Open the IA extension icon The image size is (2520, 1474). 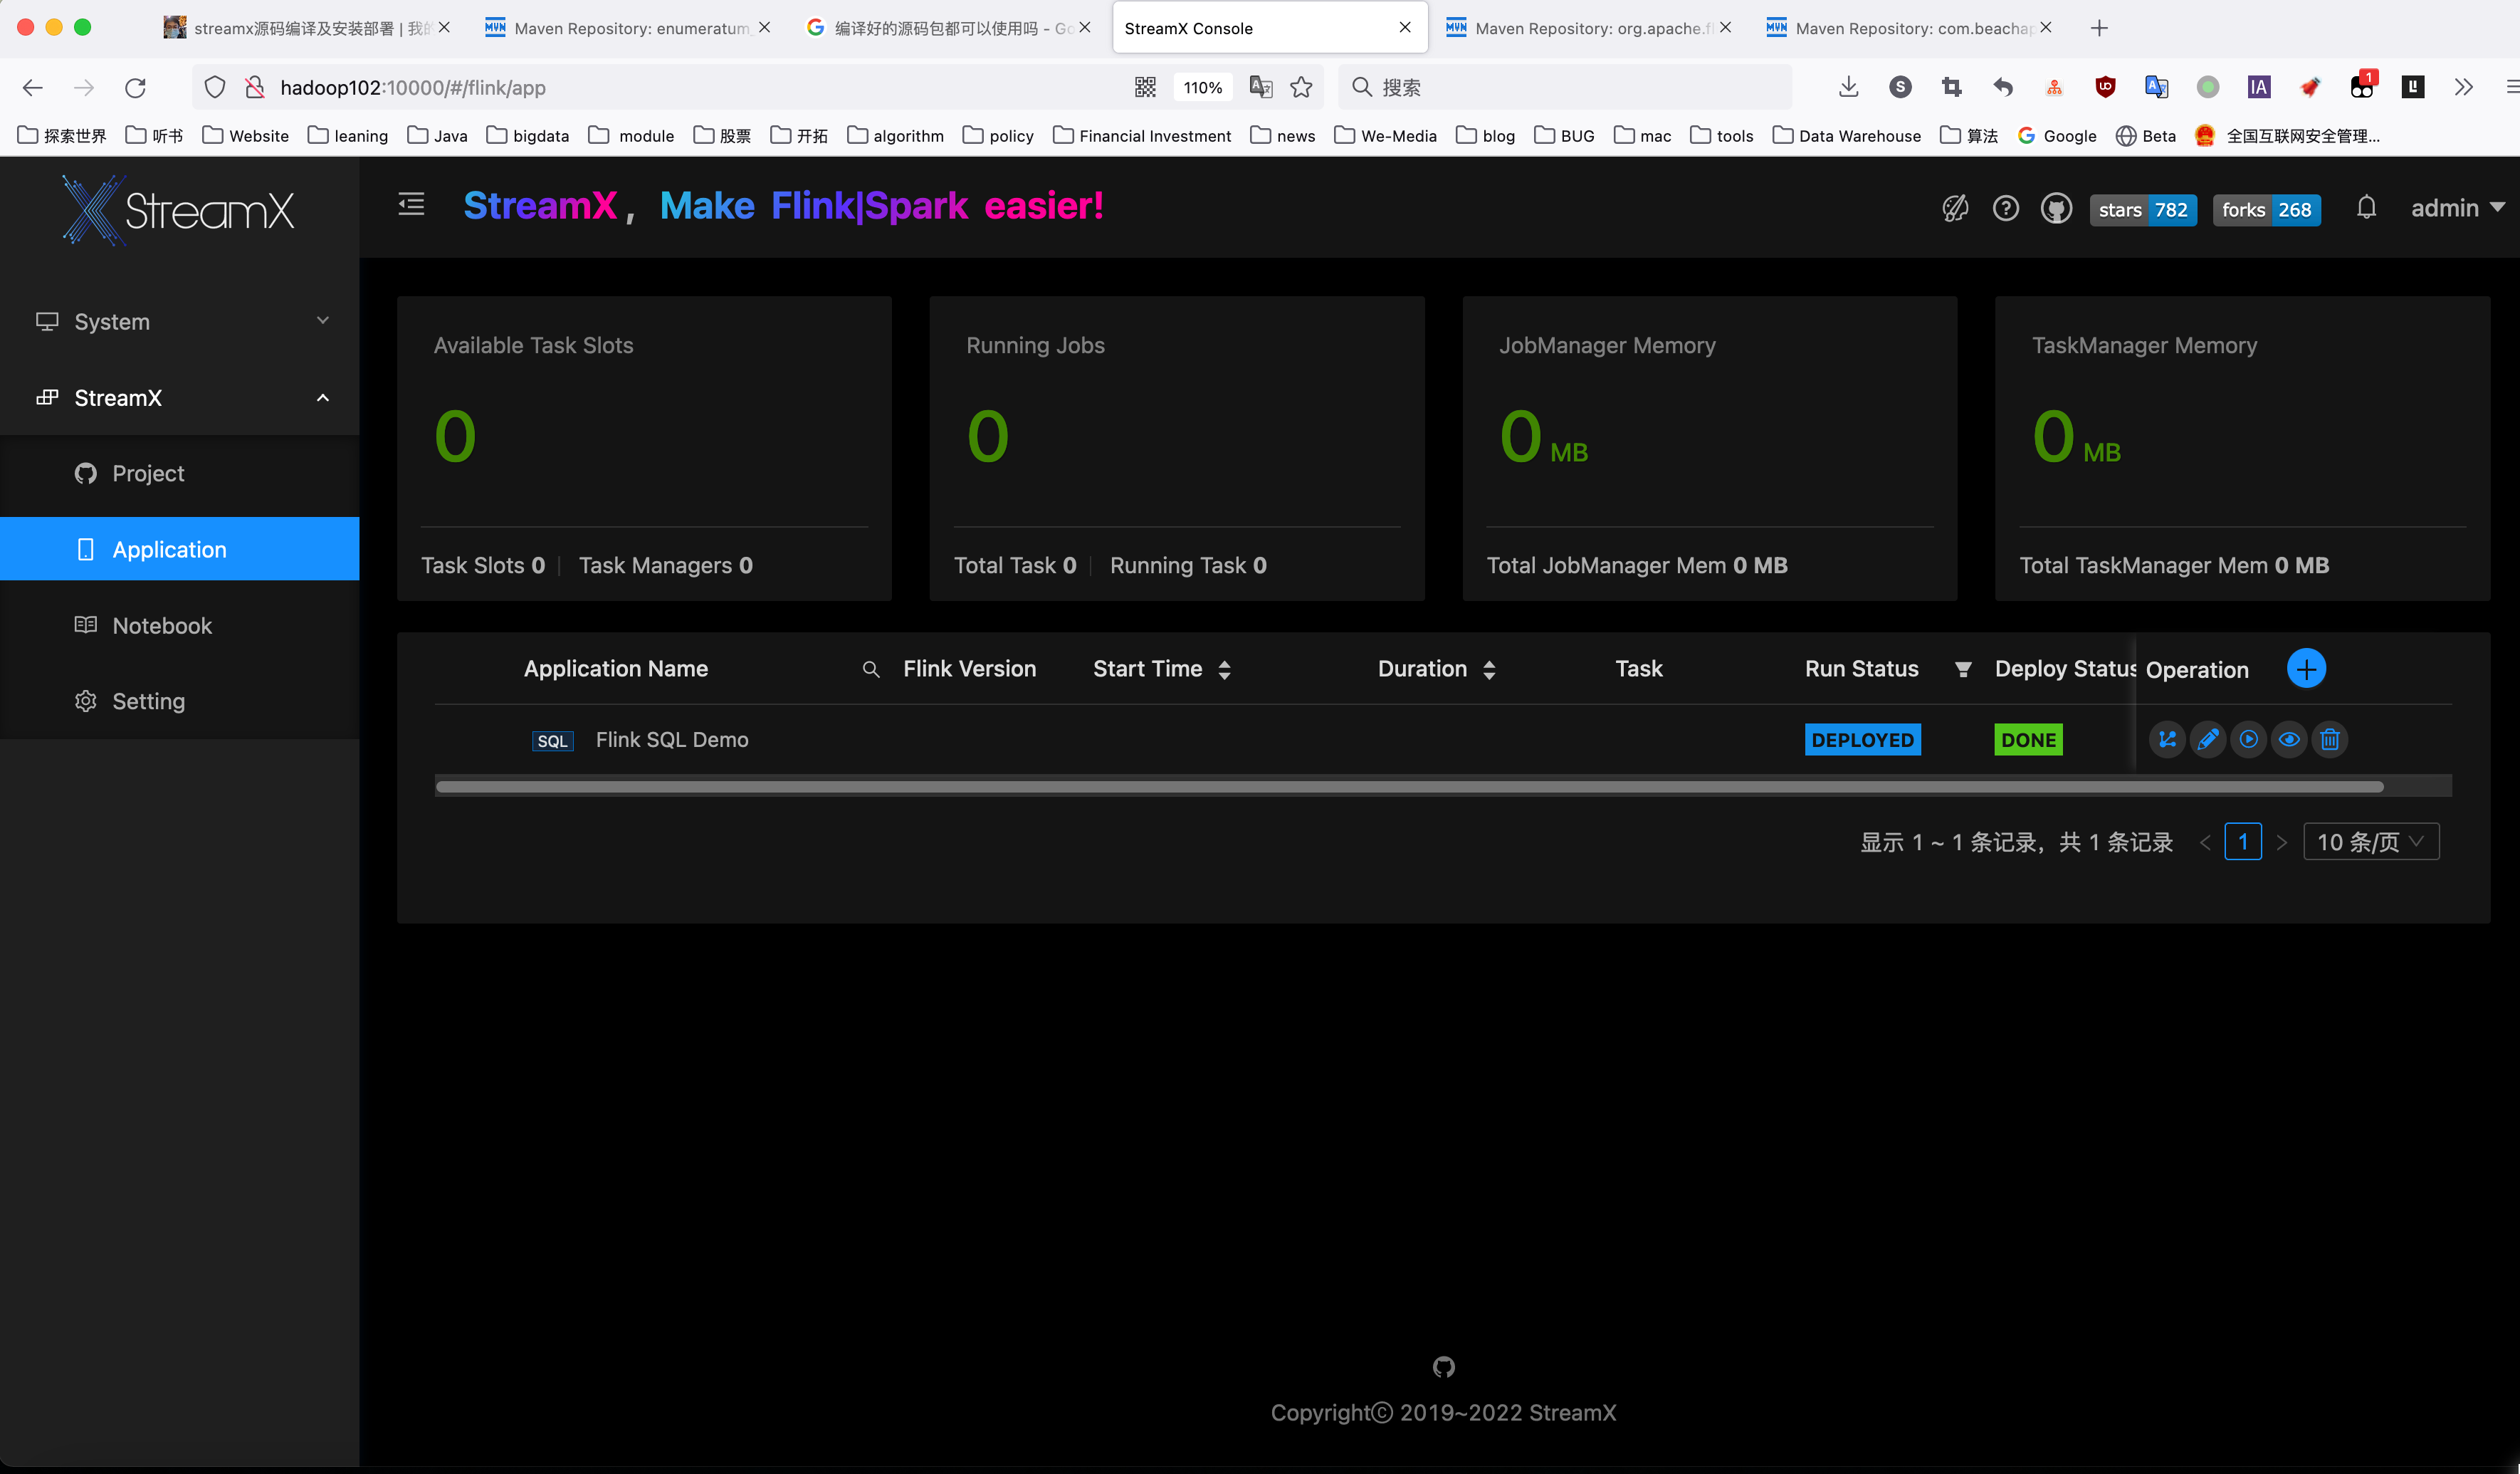pos(2258,88)
